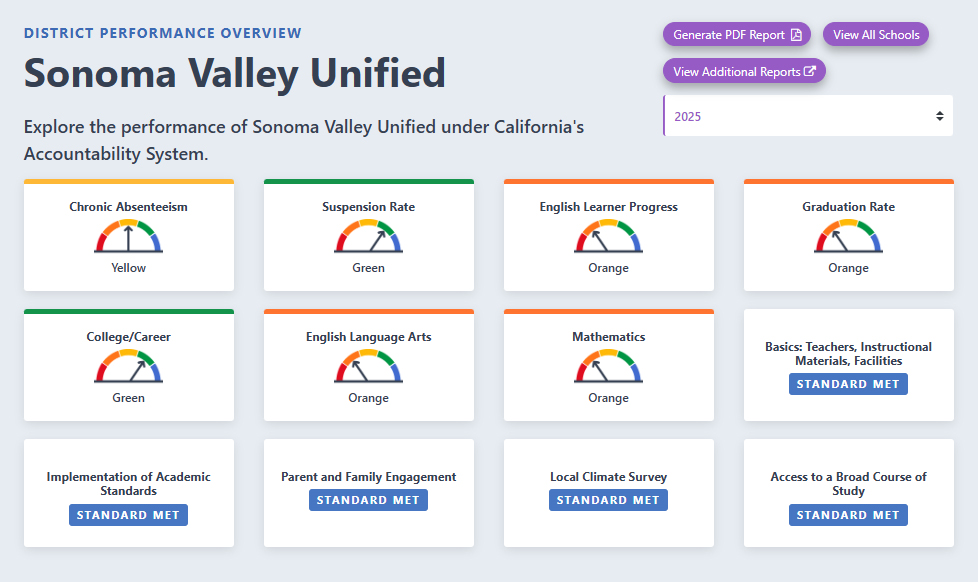Open Implementation of Academic Standards card title
The width and height of the screenshot is (978, 582).
(x=128, y=484)
